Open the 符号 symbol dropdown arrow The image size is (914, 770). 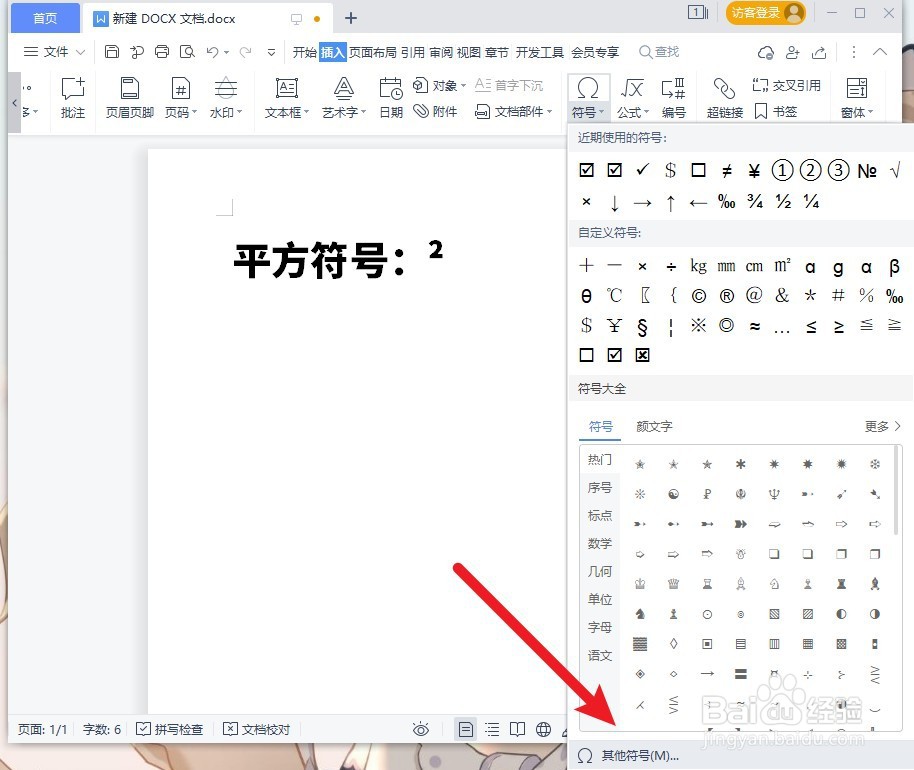pyautogui.click(x=601, y=111)
